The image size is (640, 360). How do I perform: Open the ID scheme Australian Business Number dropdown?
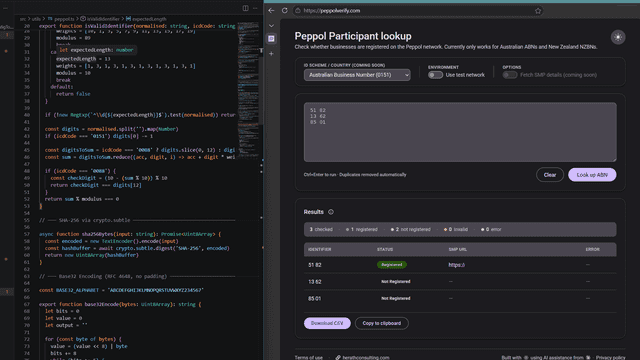357,75
